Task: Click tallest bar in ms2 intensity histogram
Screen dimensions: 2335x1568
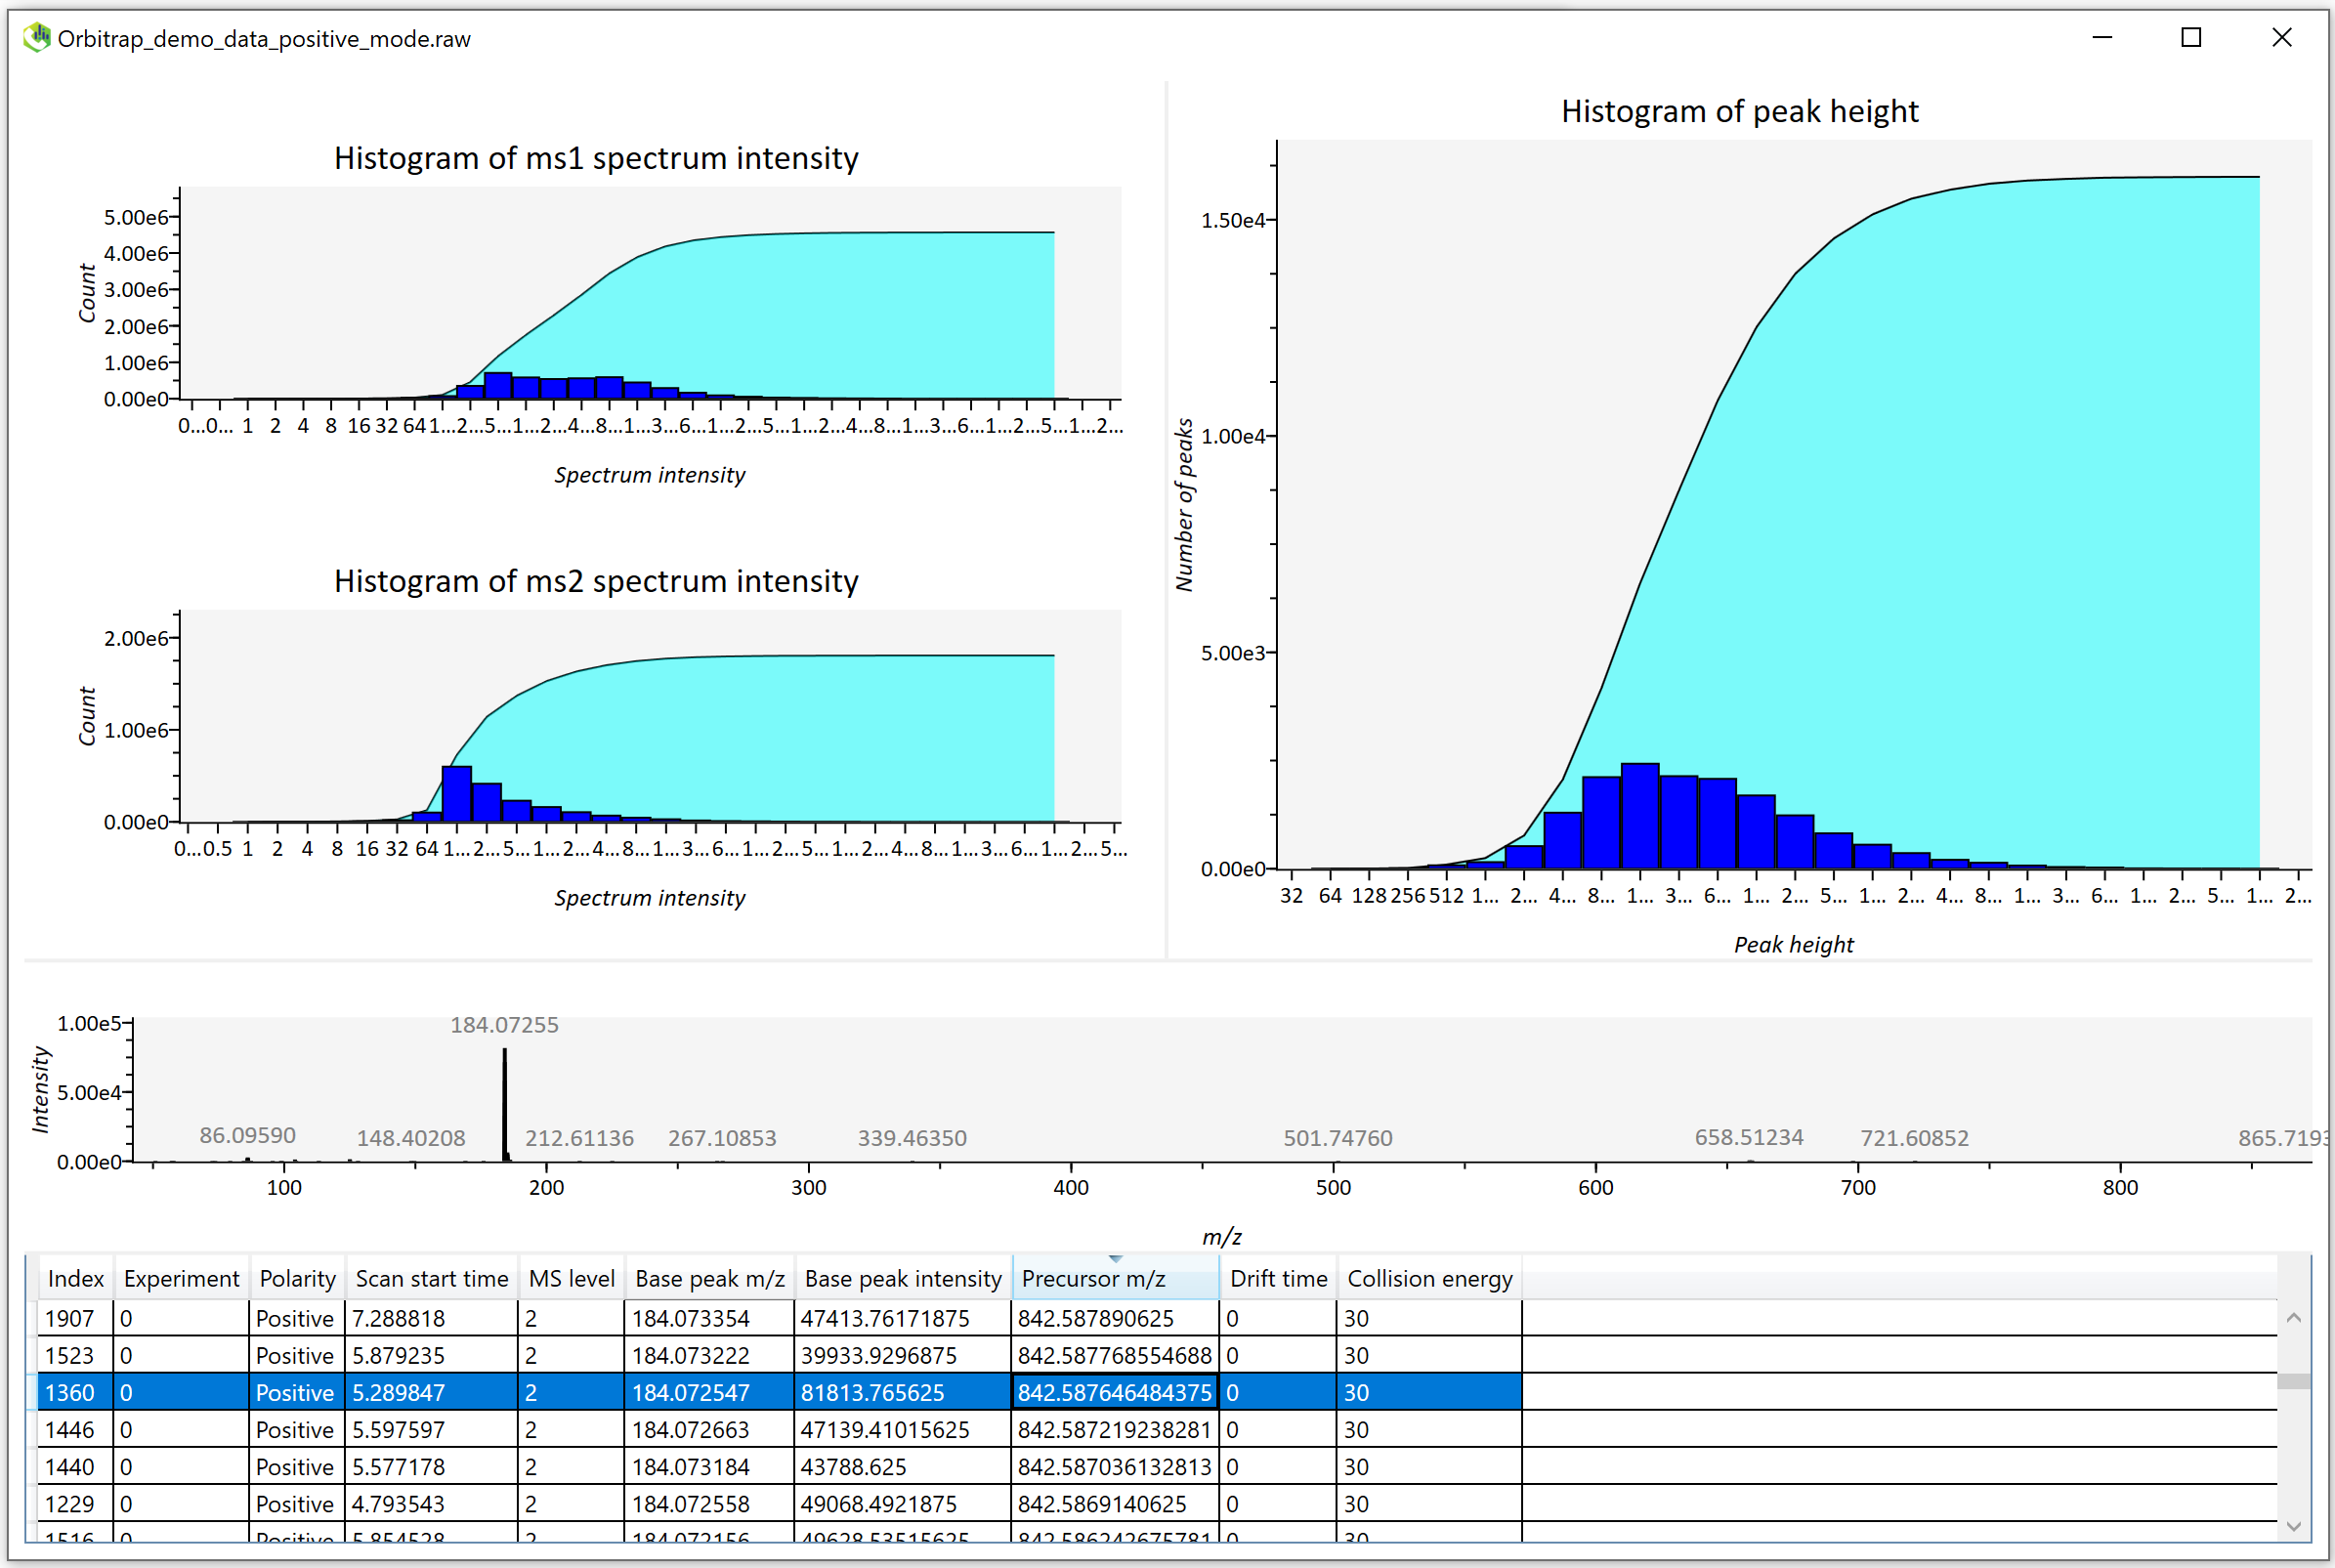Action: pyautogui.click(x=456, y=793)
